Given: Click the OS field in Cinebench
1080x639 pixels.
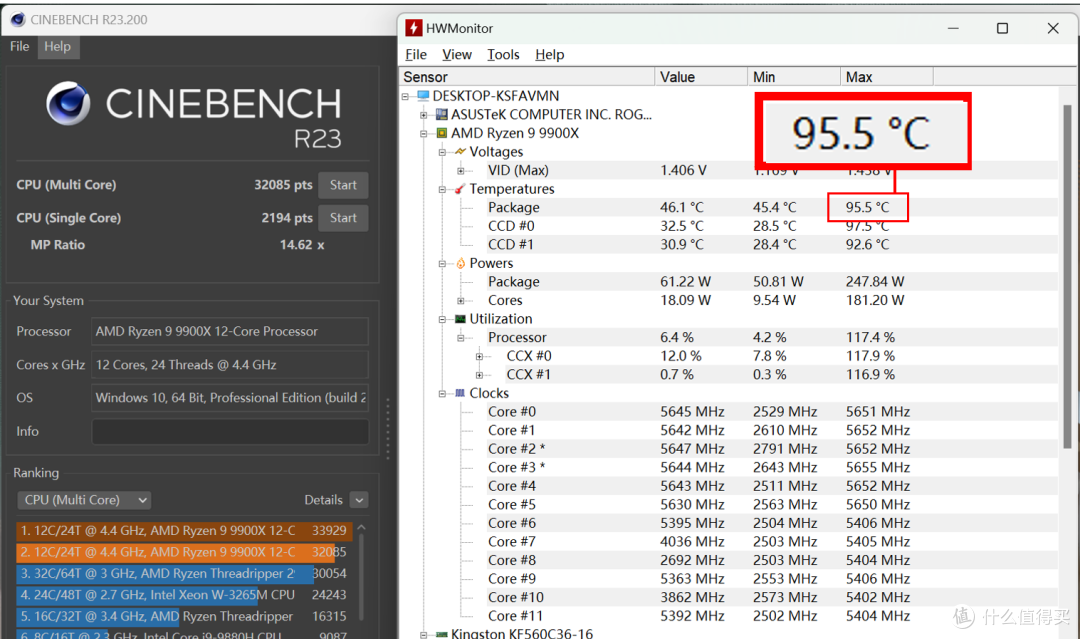Looking at the screenshot, I should 230,398.
